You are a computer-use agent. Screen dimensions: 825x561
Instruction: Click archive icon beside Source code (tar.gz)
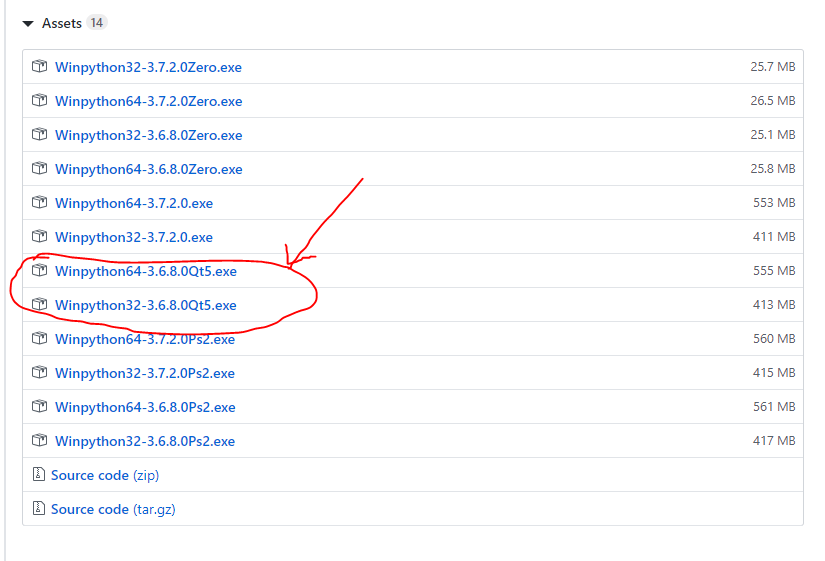(38, 508)
